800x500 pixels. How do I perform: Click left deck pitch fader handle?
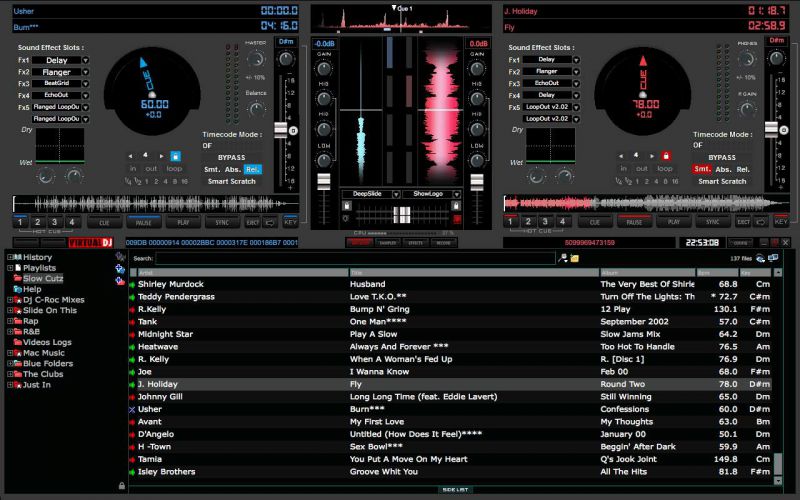pos(281,130)
